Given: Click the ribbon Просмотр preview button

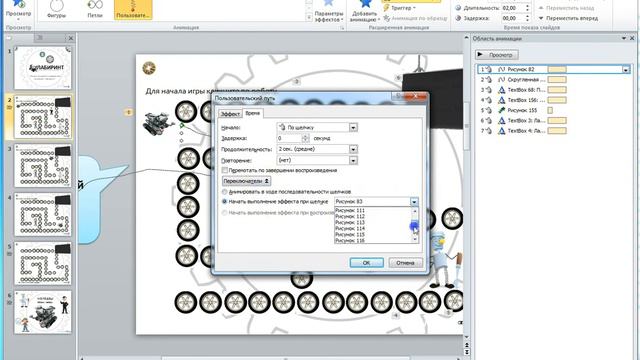Looking at the screenshot, I should (x=18, y=11).
